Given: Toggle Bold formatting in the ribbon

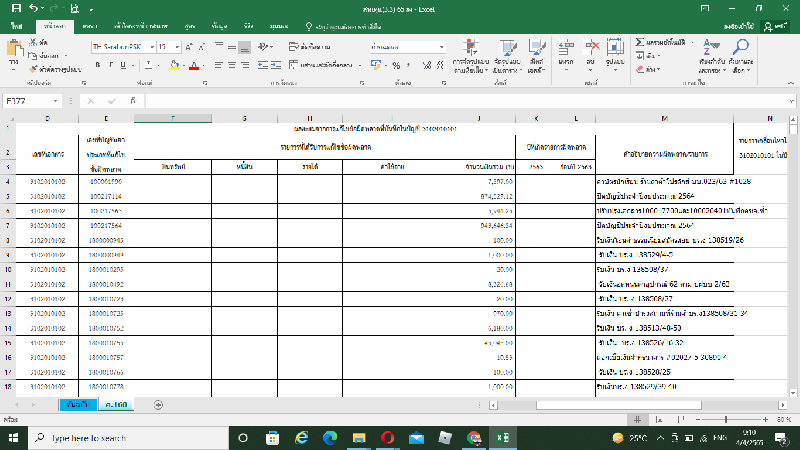Looking at the screenshot, I should pos(95,64).
